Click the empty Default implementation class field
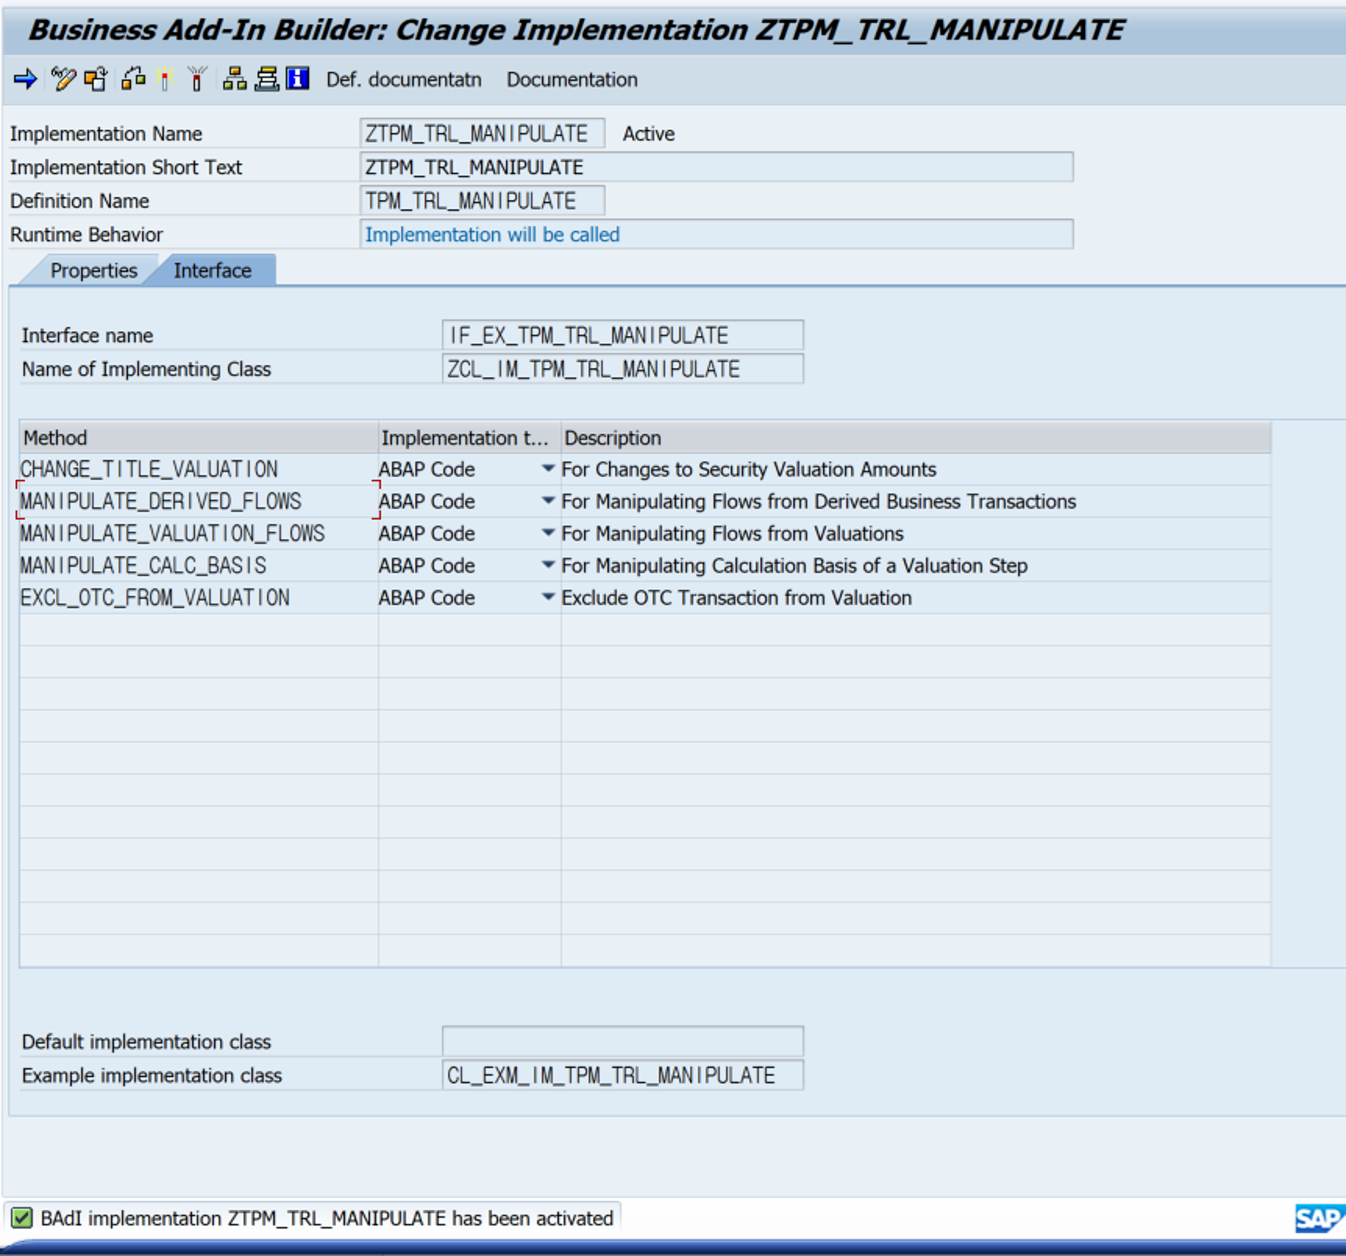 point(622,1041)
